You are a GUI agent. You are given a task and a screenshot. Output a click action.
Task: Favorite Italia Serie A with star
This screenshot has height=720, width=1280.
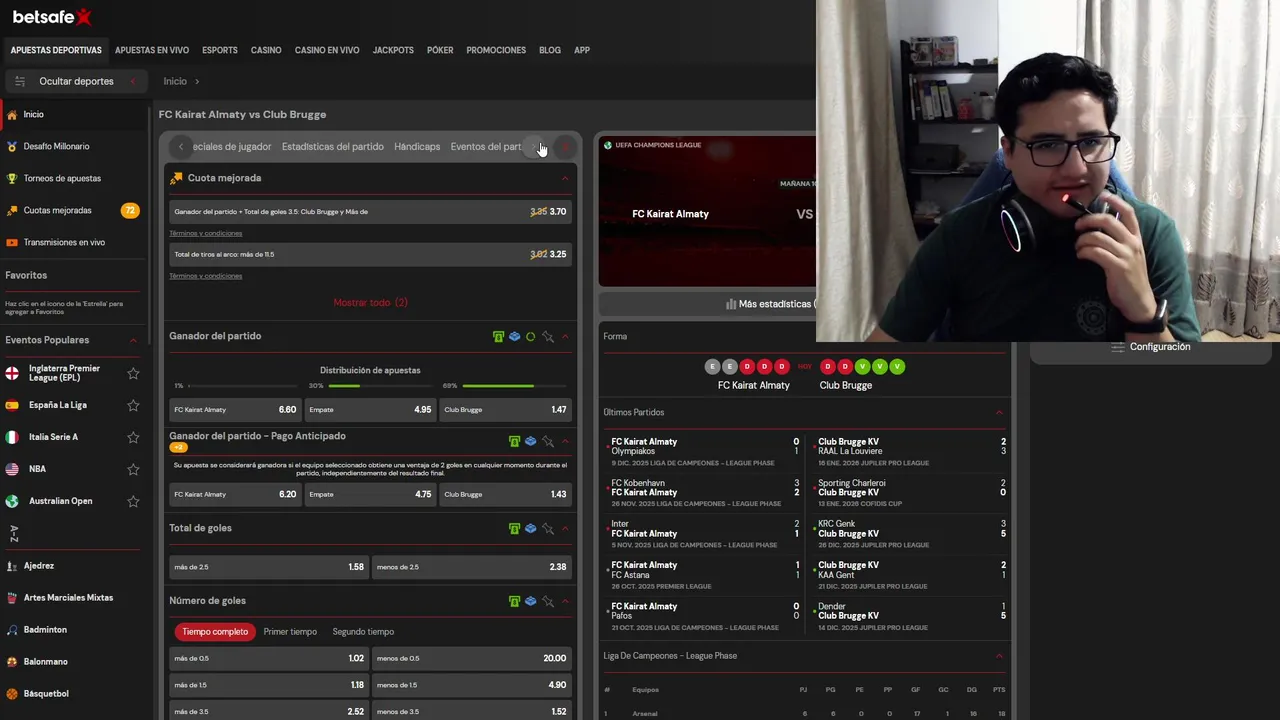tap(133, 437)
